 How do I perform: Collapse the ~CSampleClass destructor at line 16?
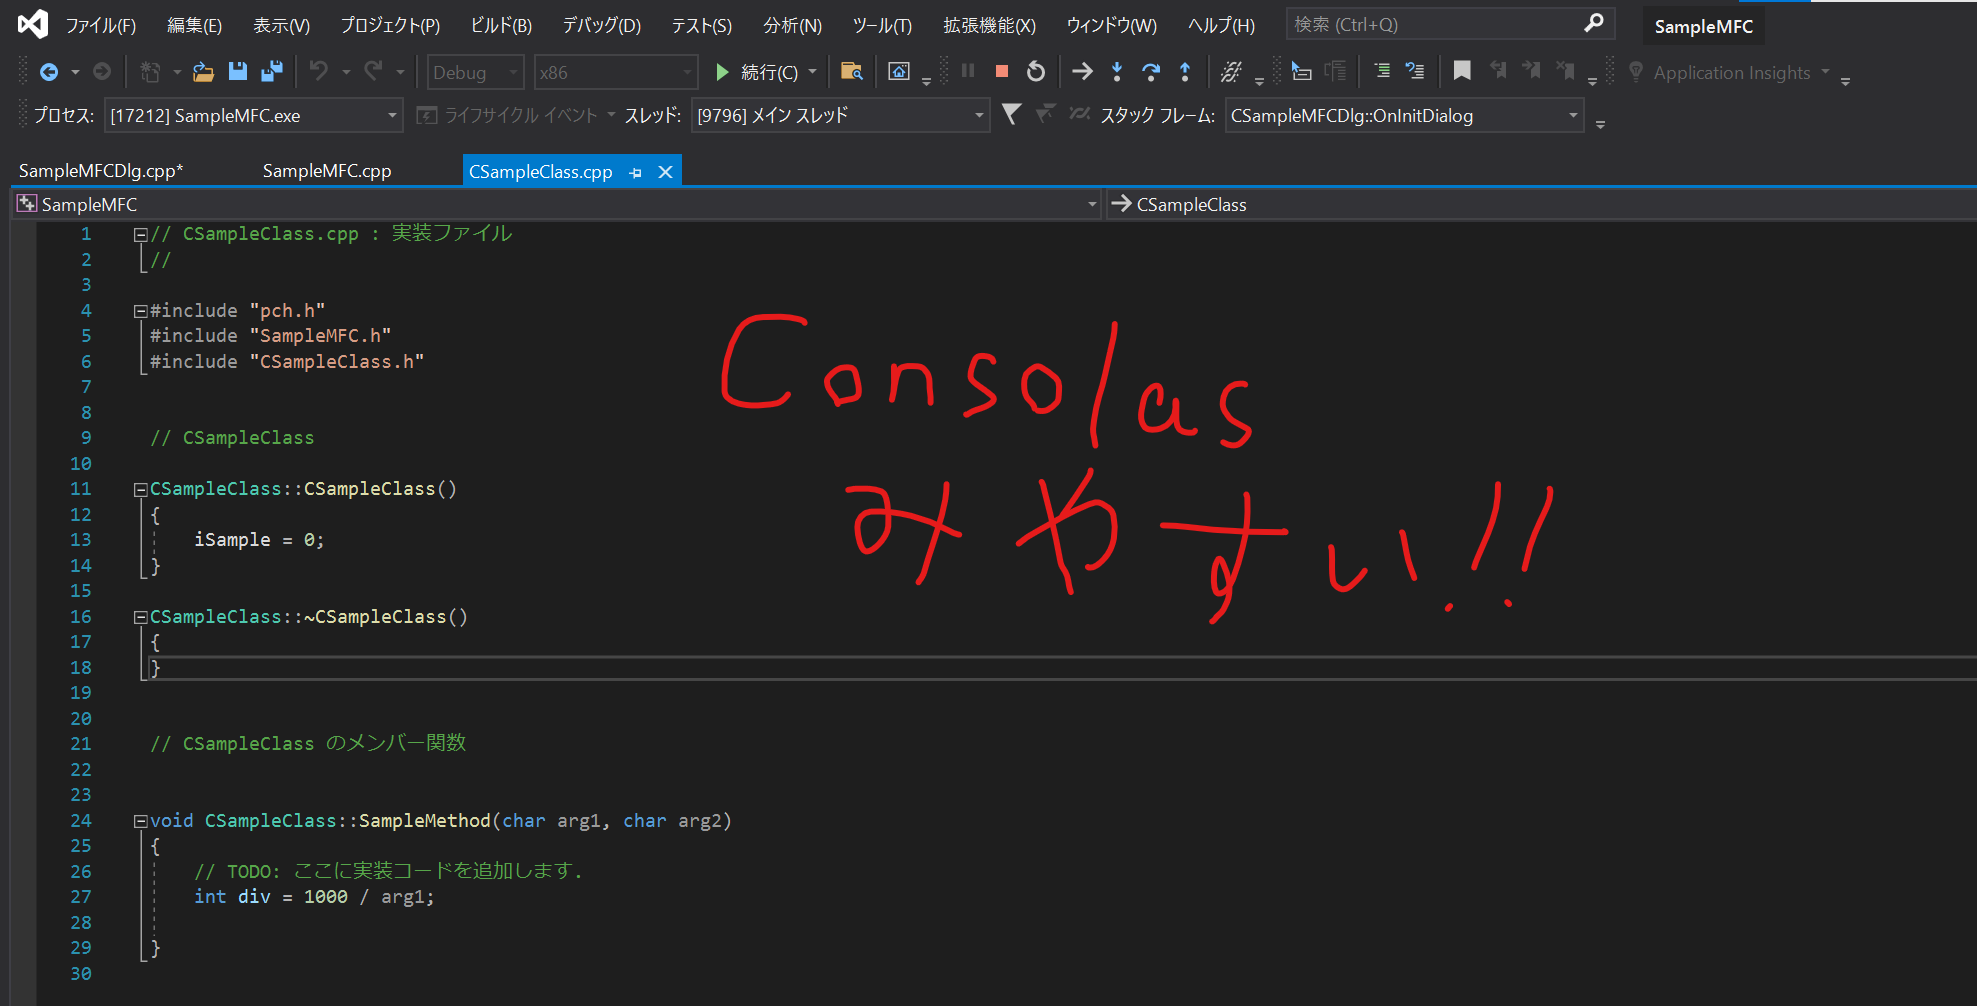coord(141,618)
